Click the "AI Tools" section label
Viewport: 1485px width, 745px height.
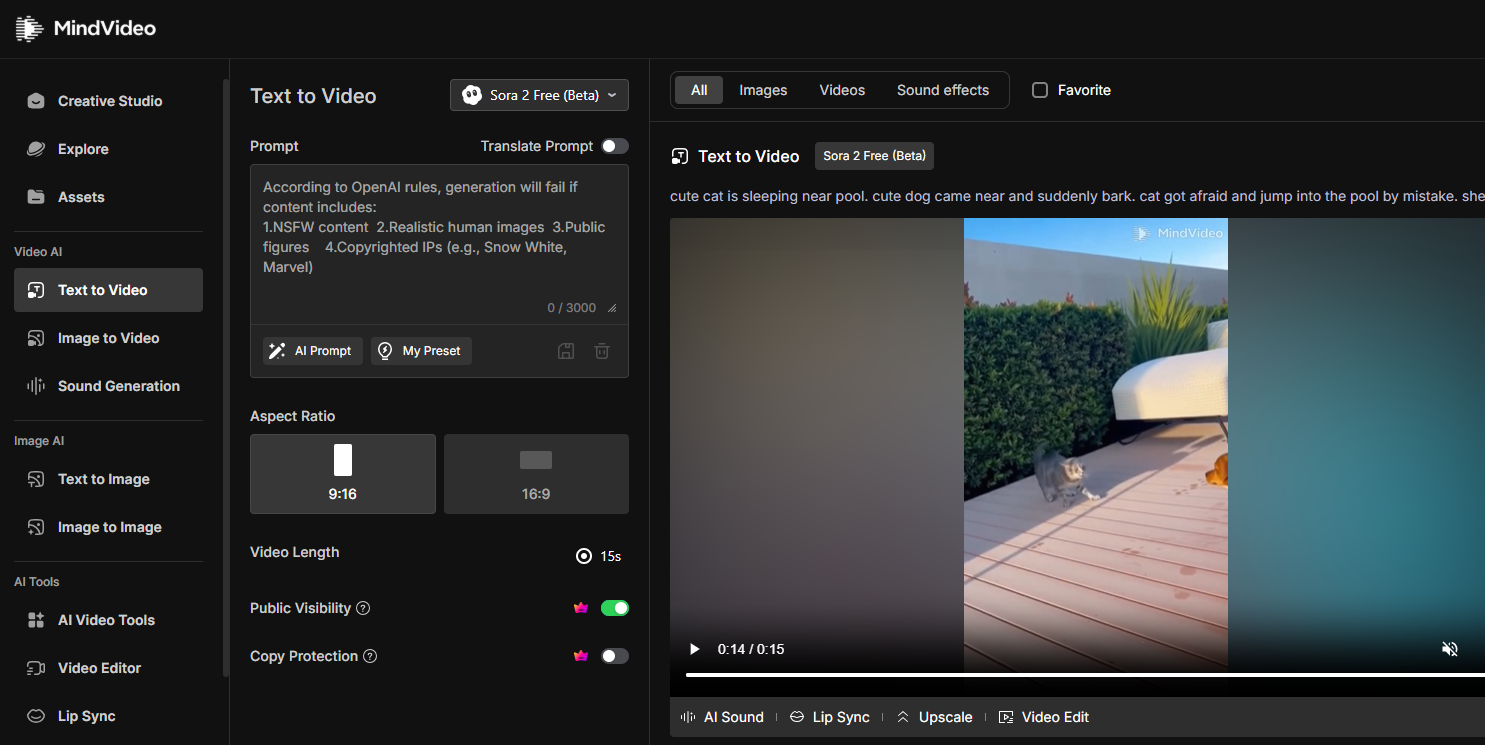coord(37,582)
